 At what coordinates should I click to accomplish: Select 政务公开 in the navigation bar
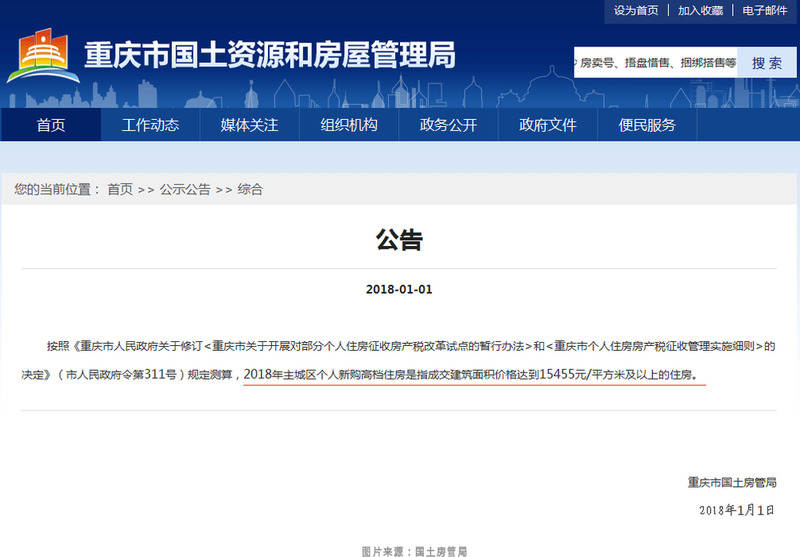448,125
